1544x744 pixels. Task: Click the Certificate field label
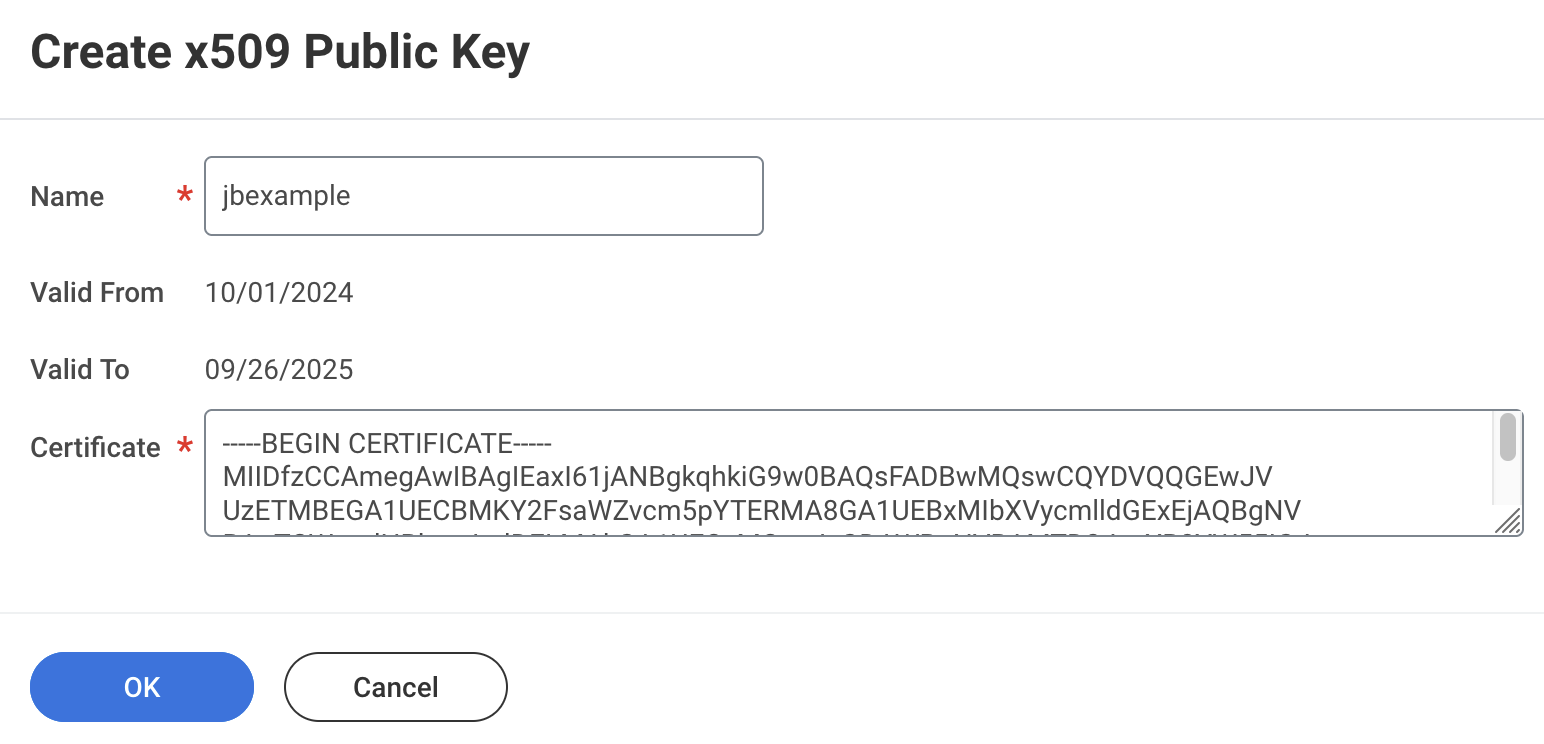click(x=95, y=448)
